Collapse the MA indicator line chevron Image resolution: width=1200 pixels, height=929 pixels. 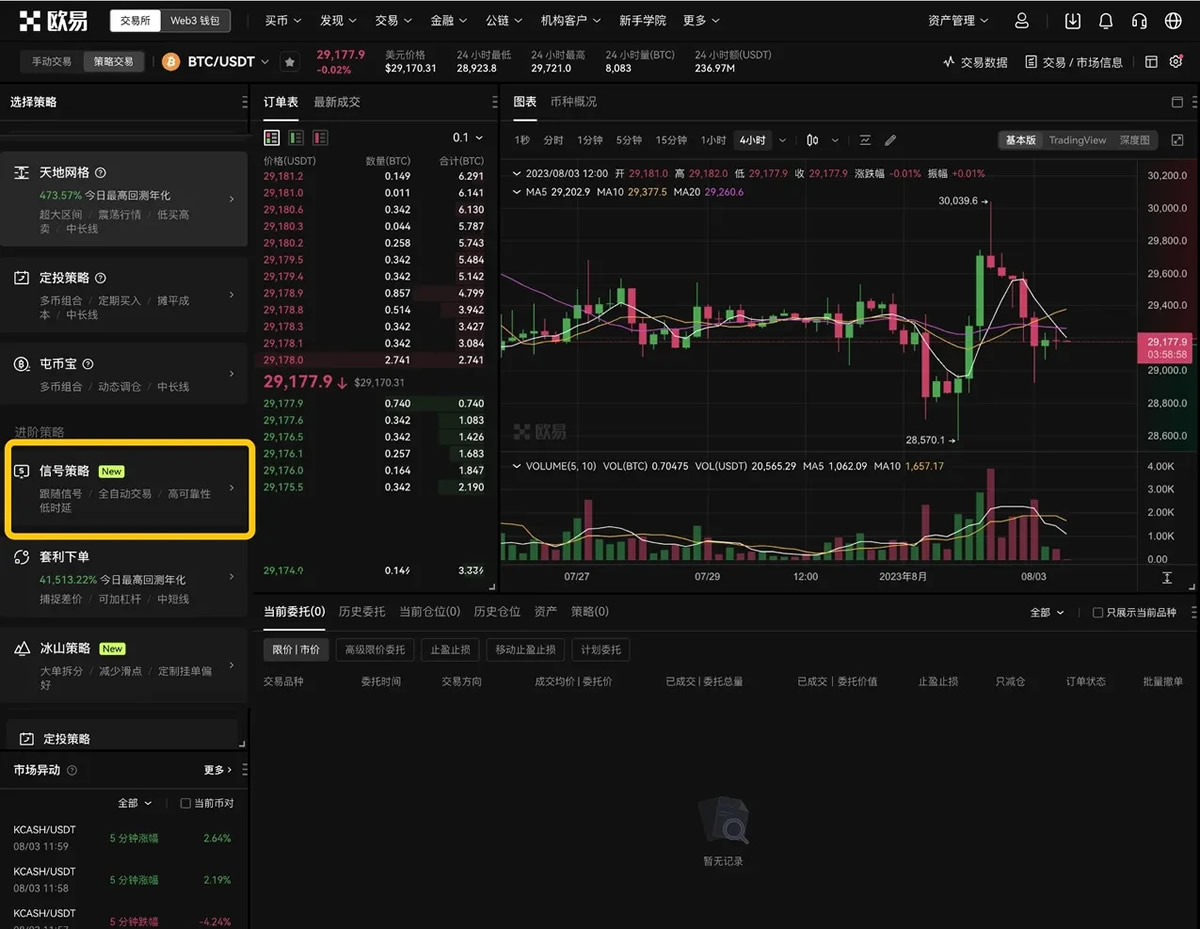pos(517,192)
